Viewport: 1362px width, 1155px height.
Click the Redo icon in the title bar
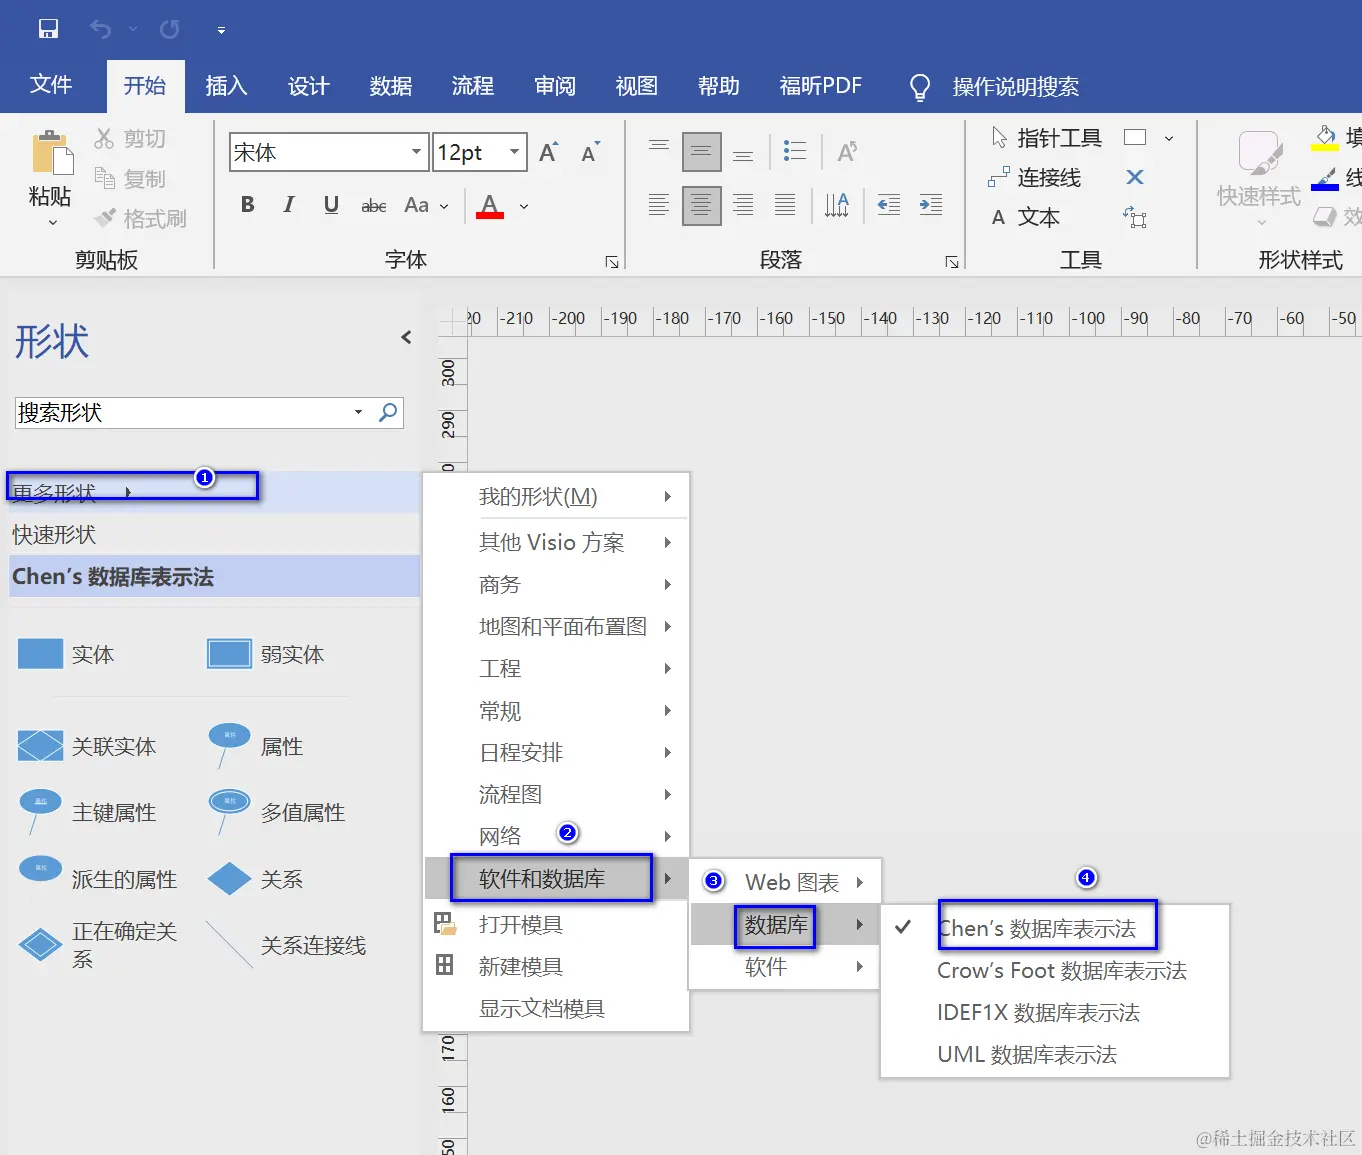click(x=170, y=29)
